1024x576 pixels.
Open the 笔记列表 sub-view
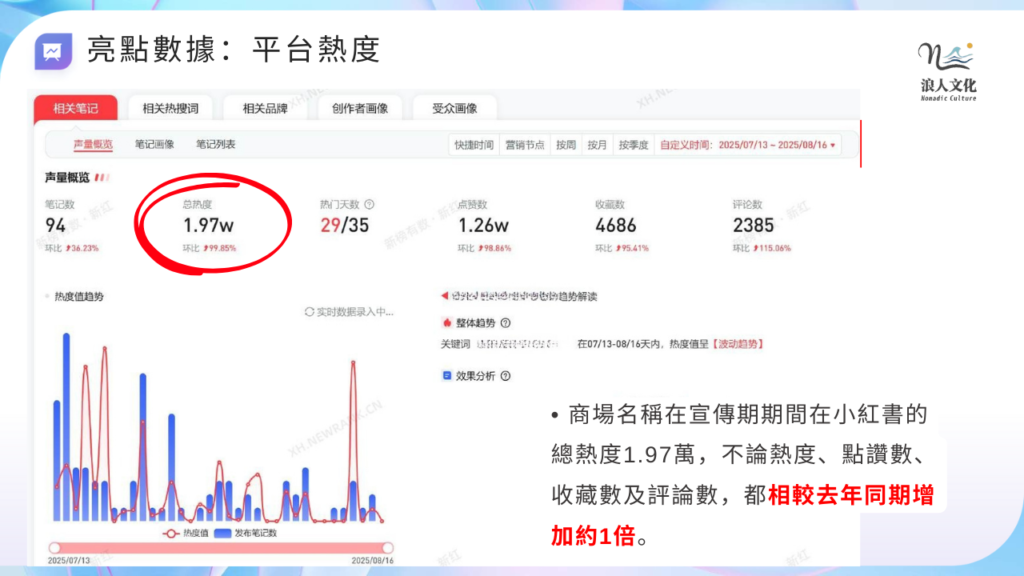pyautogui.click(x=215, y=144)
